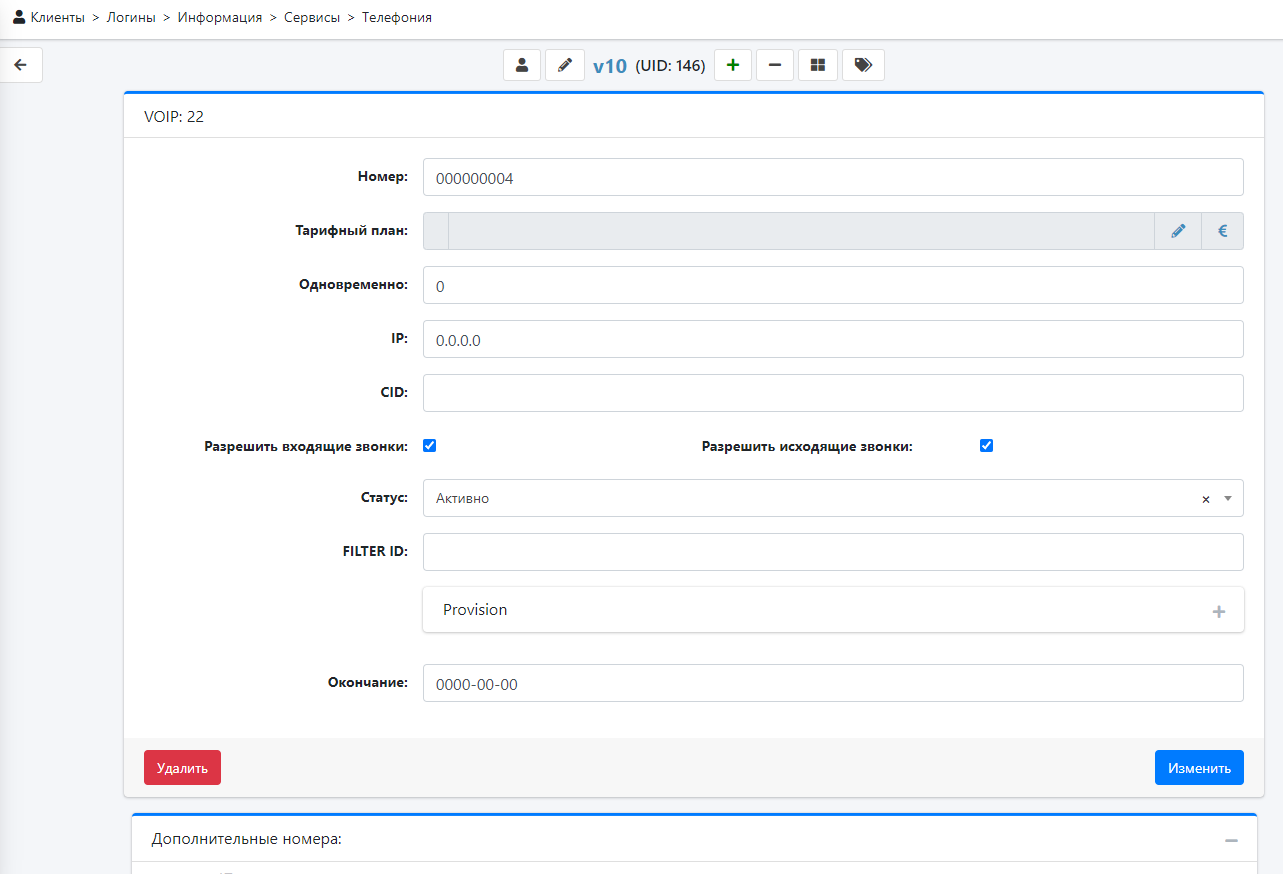Click the green plus icon in toolbar
The width and height of the screenshot is (1283, 874).
point(733,66)
